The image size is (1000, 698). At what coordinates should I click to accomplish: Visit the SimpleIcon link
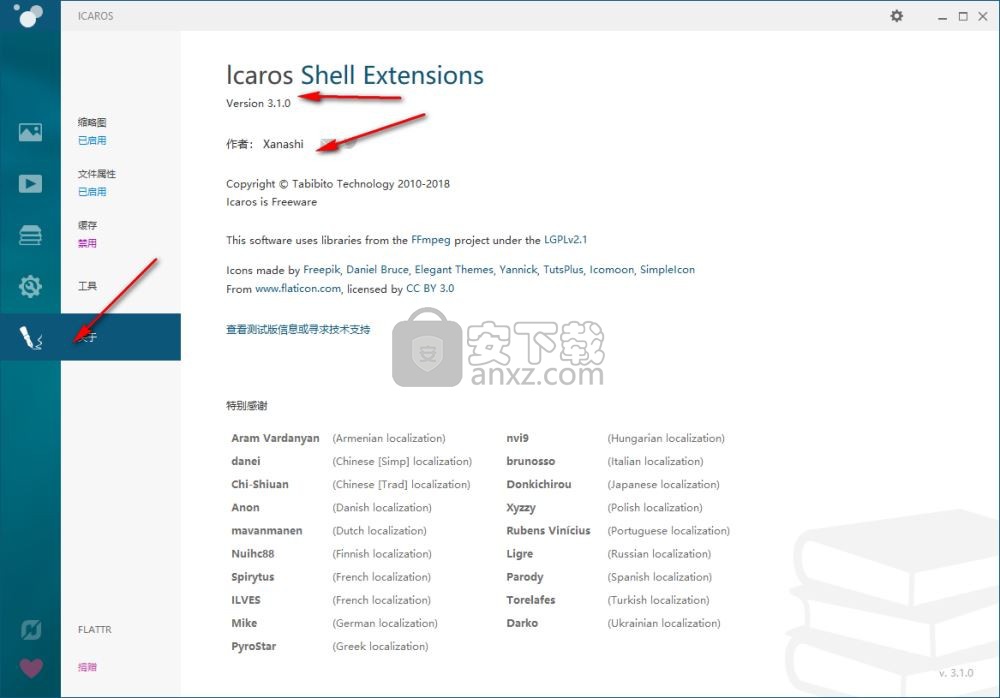pos(667,270)
